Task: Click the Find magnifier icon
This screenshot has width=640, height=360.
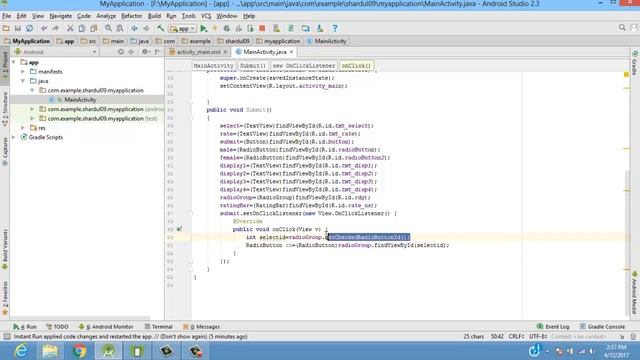Action: [108, 28]
